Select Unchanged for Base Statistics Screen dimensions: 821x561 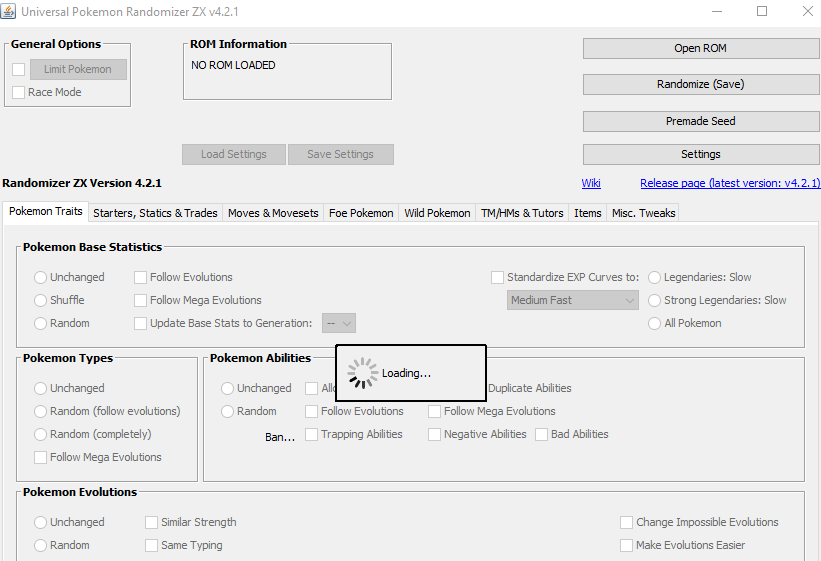point(40,277)
